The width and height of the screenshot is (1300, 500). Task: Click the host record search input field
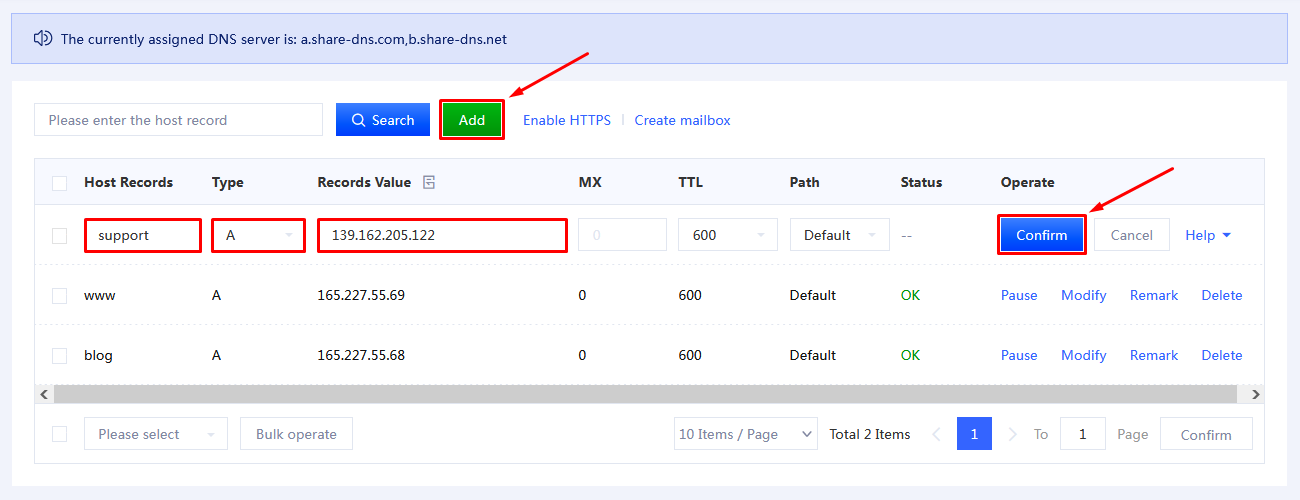pos(178,120)
